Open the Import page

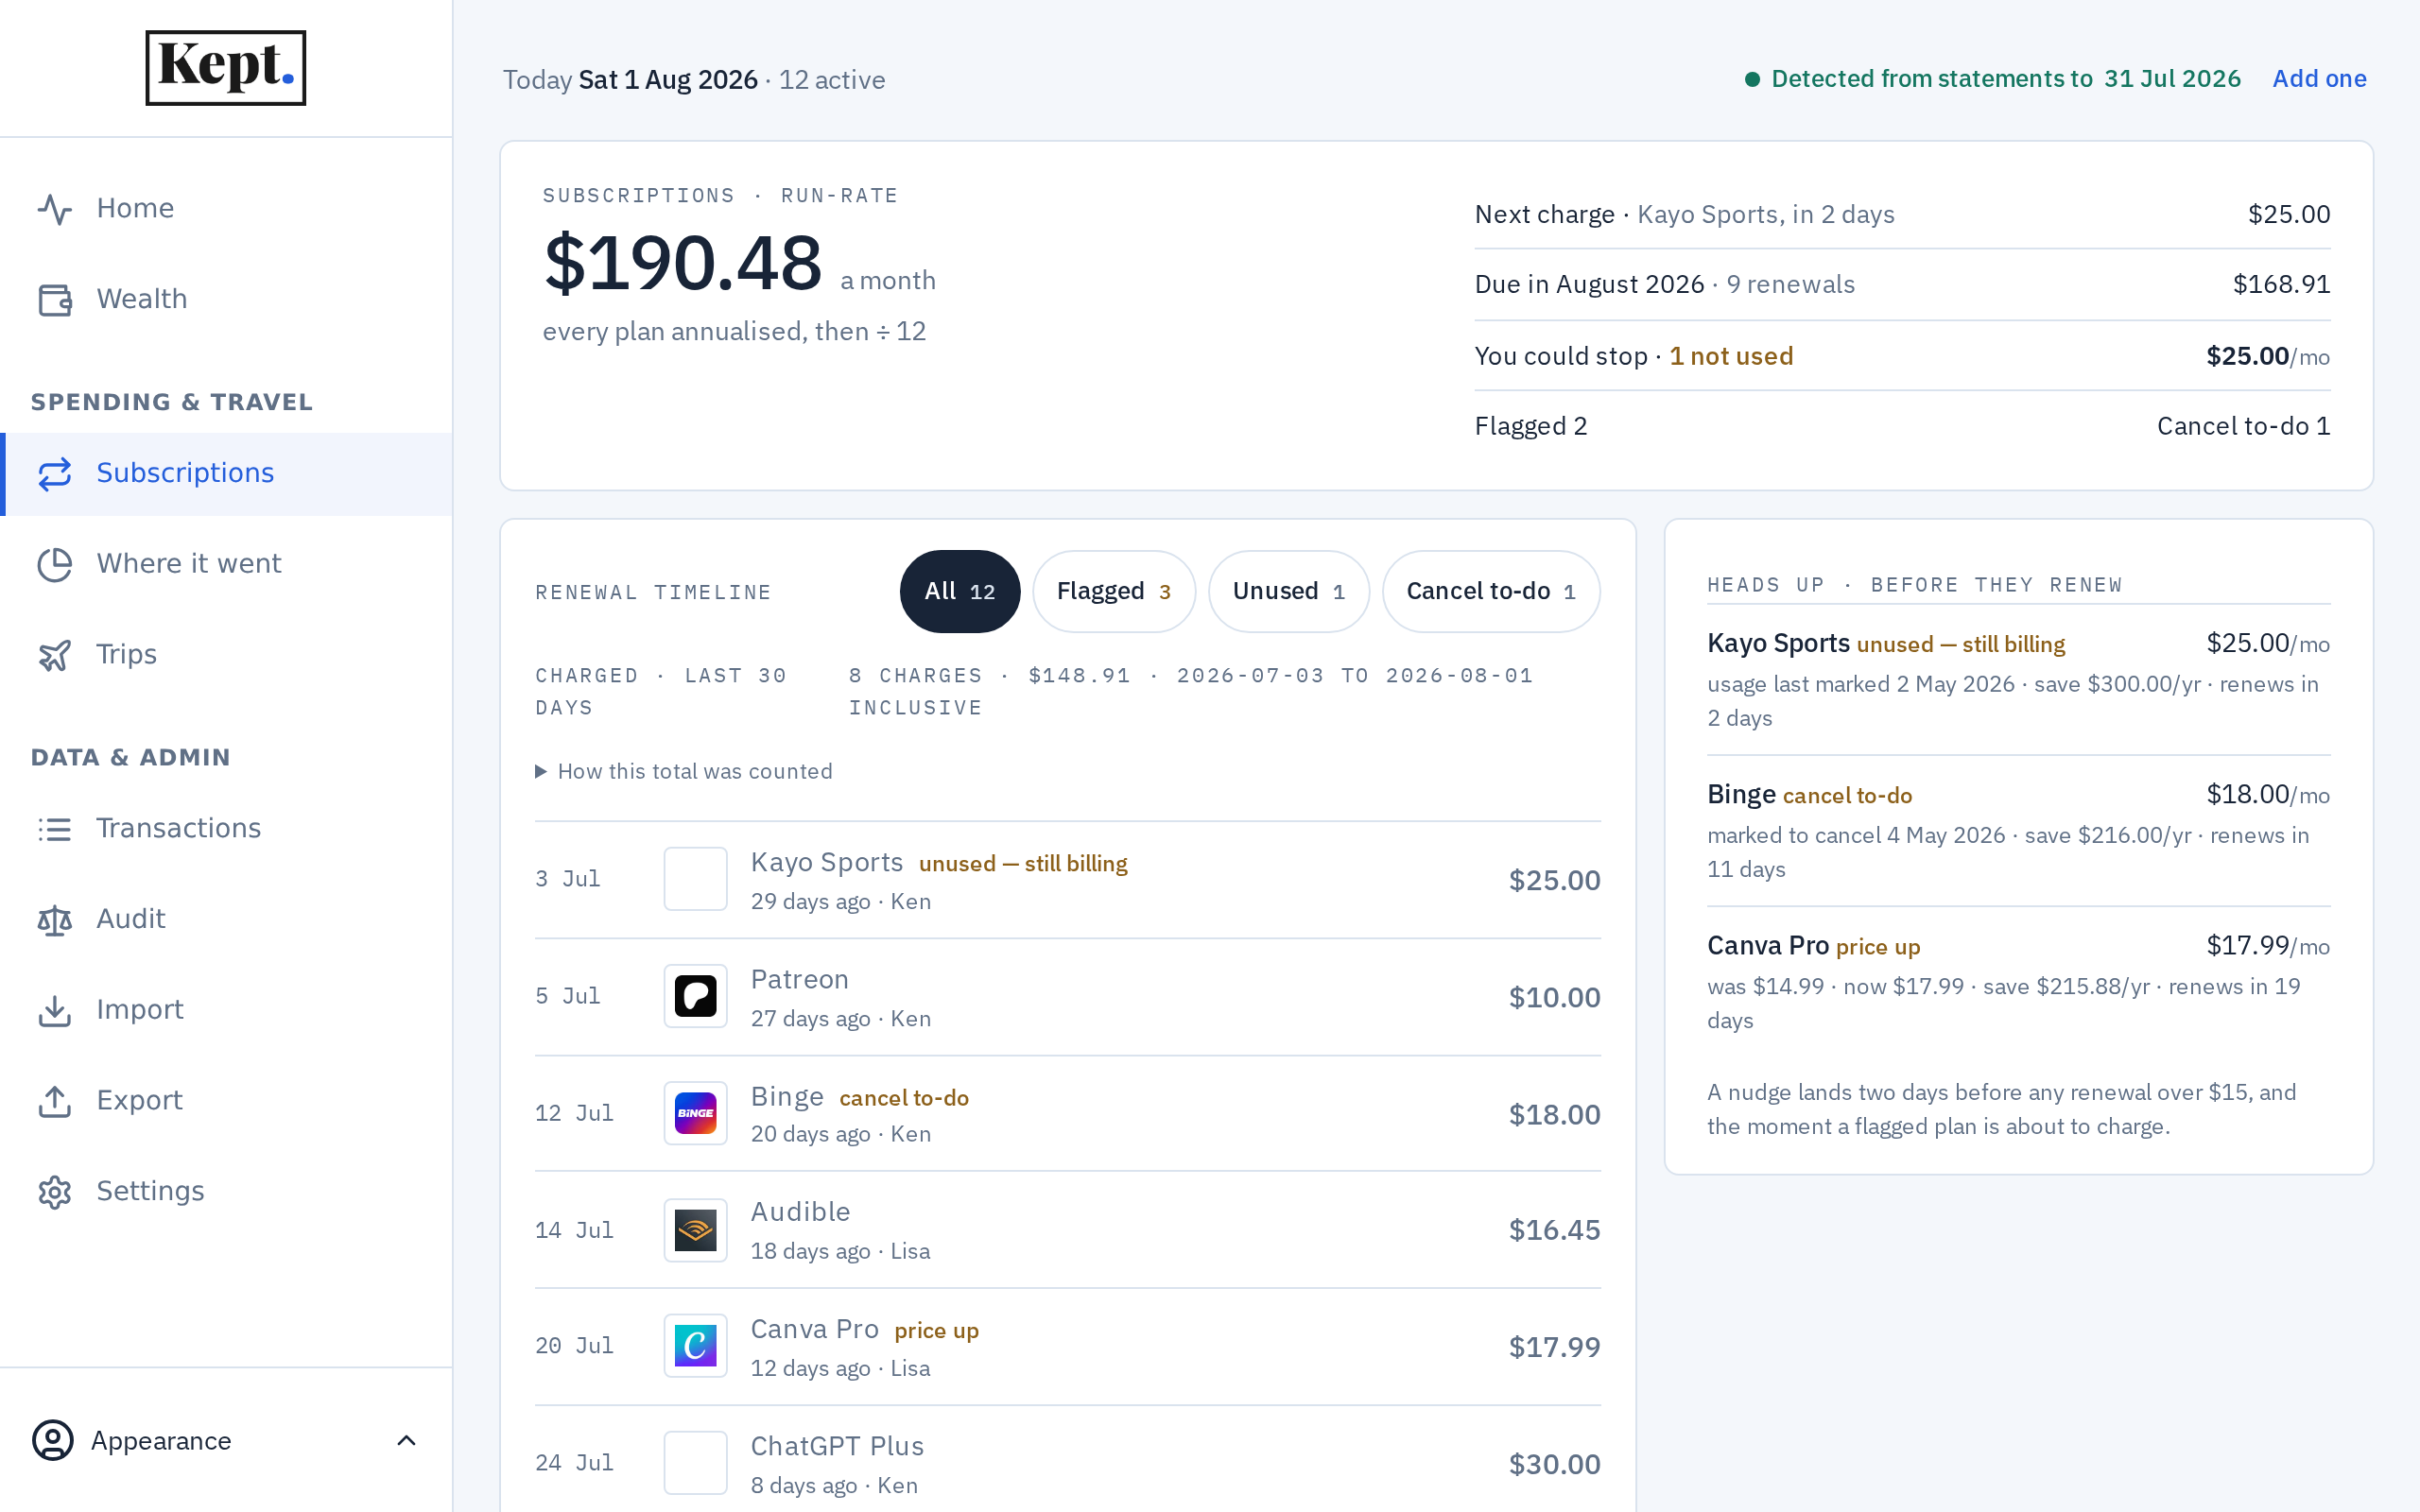click(x=226, y=1011)
